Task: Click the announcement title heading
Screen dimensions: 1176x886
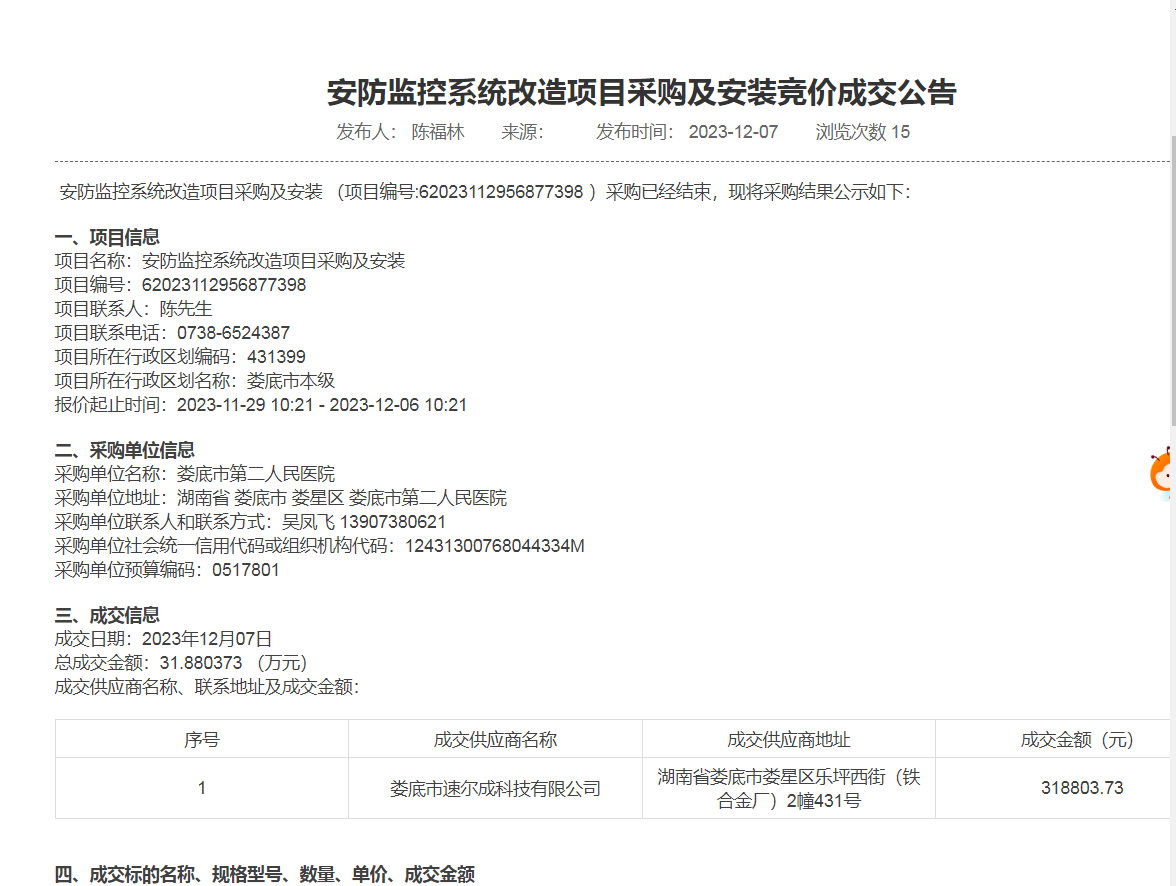Action: tap(641, 92)
